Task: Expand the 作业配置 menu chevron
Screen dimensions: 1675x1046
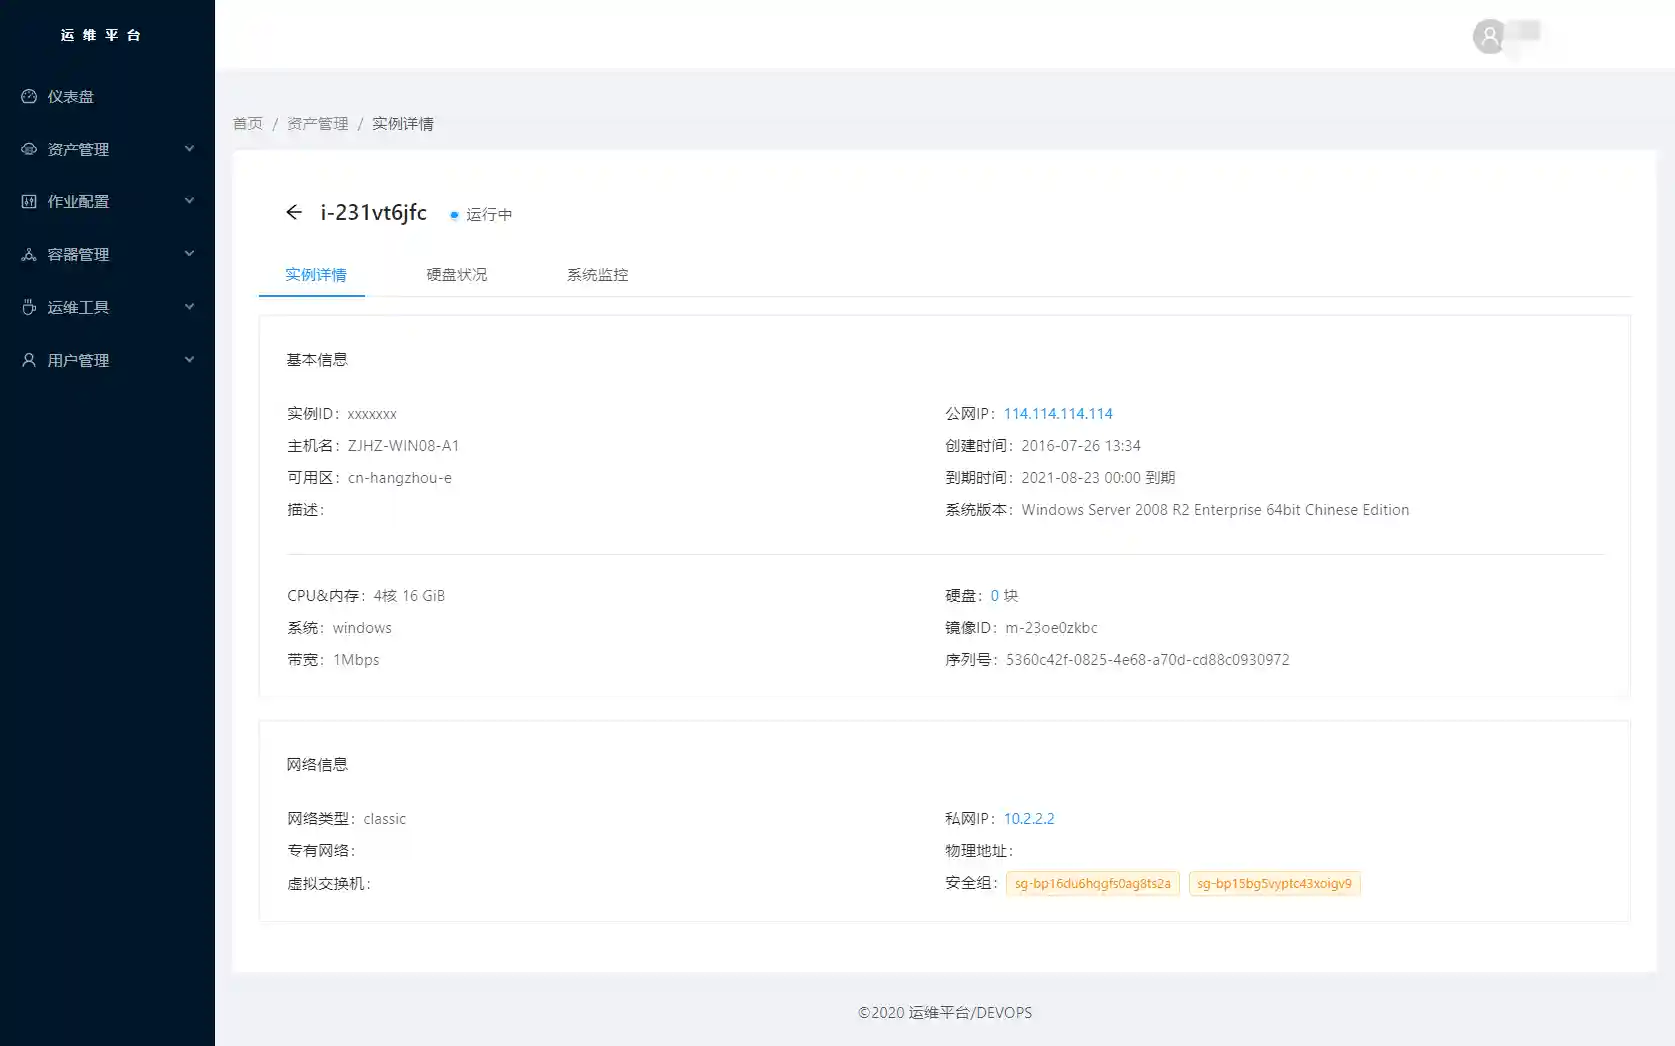Action: pos(189,201)
